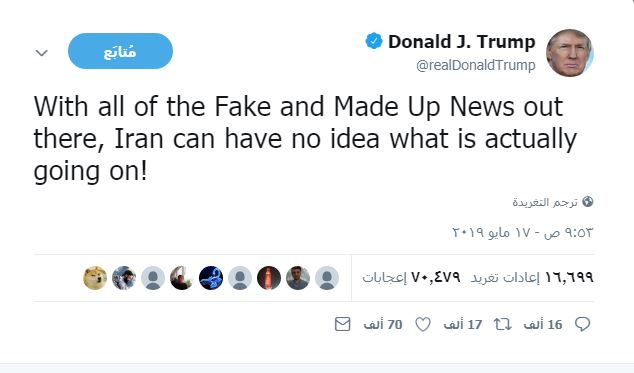634x373 pixels.
Task: Open the tweet options chevron dropdown
Action: coord(42,53)
